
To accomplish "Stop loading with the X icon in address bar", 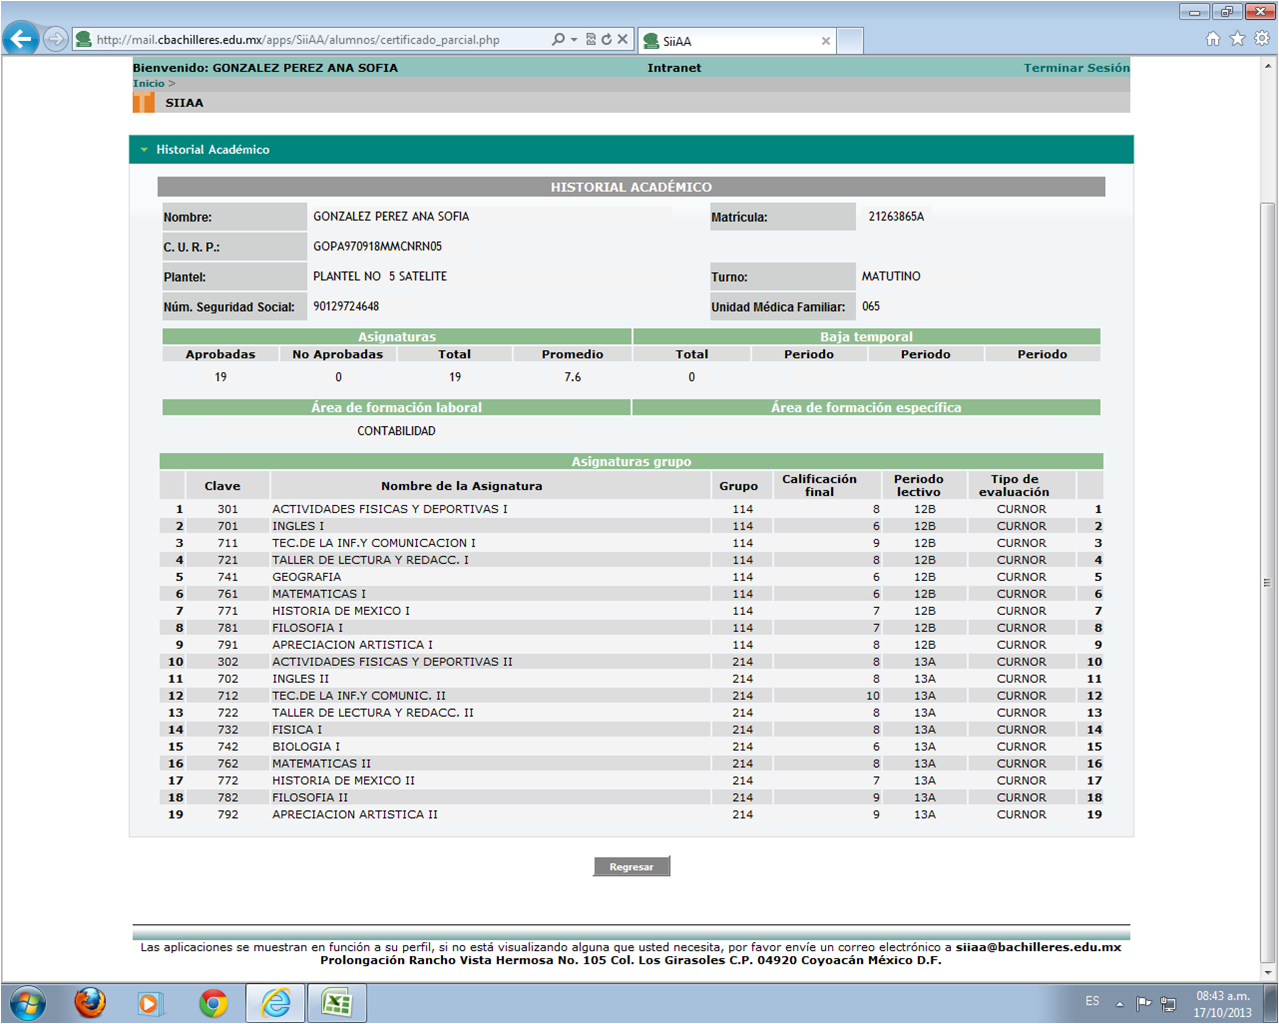I will tap(622, 39).
